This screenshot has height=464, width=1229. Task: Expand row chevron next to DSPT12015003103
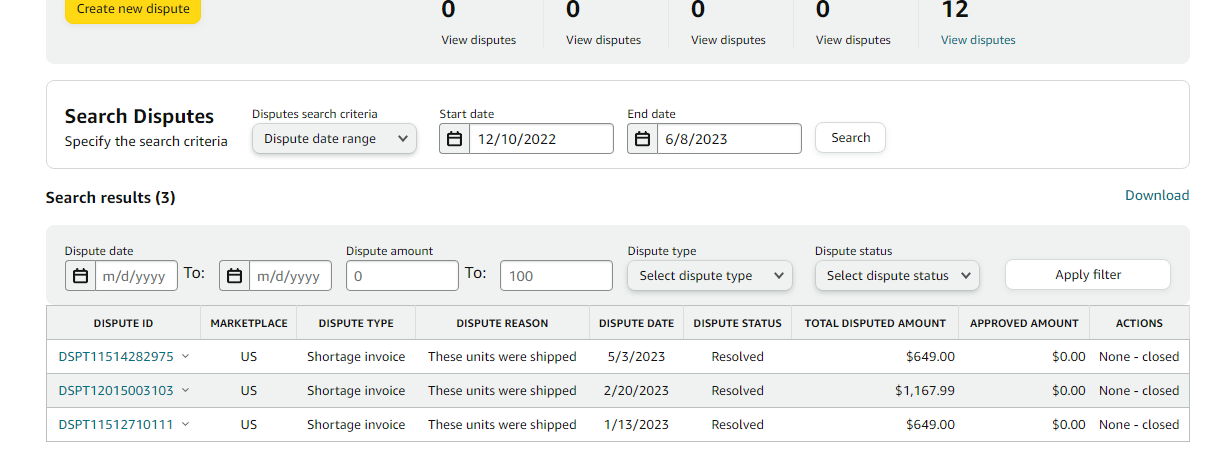185,391
